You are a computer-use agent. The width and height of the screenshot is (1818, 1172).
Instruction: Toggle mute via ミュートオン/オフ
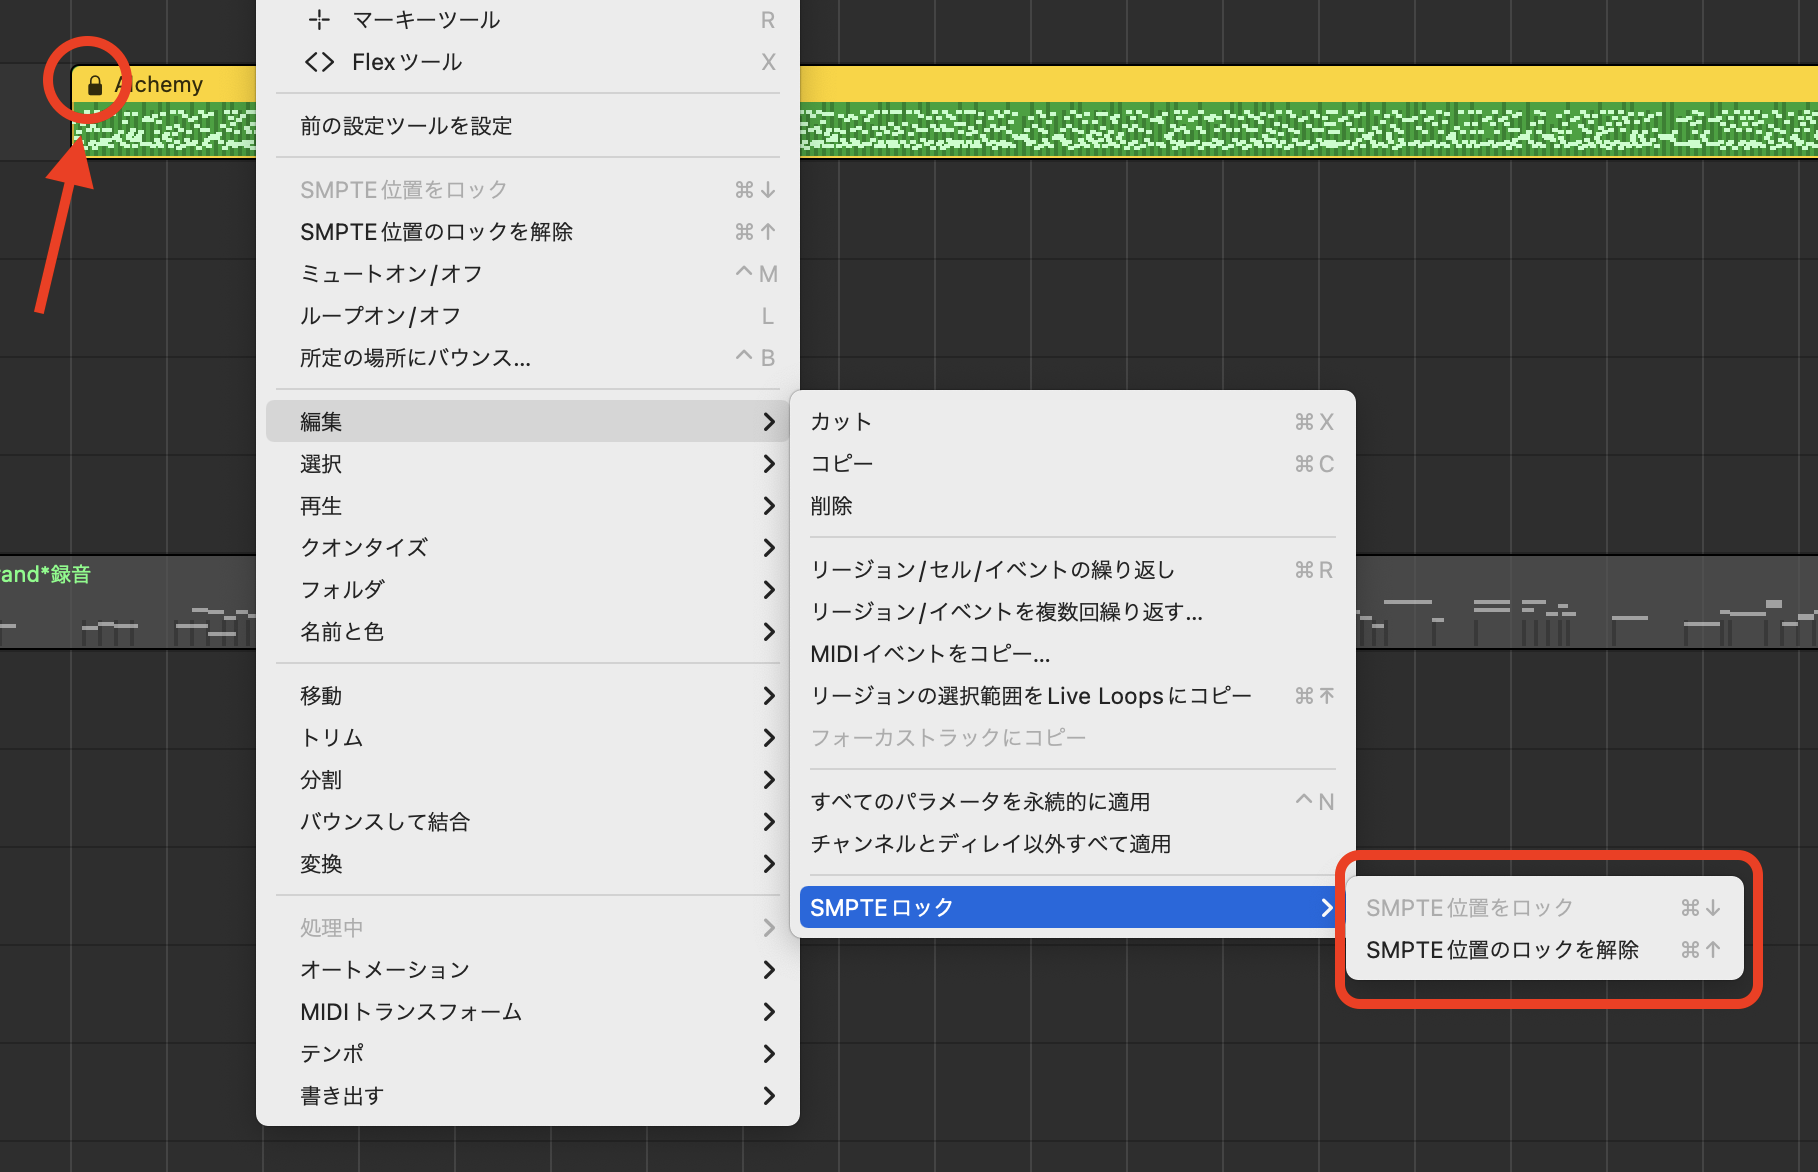click(x=391, y=274)
